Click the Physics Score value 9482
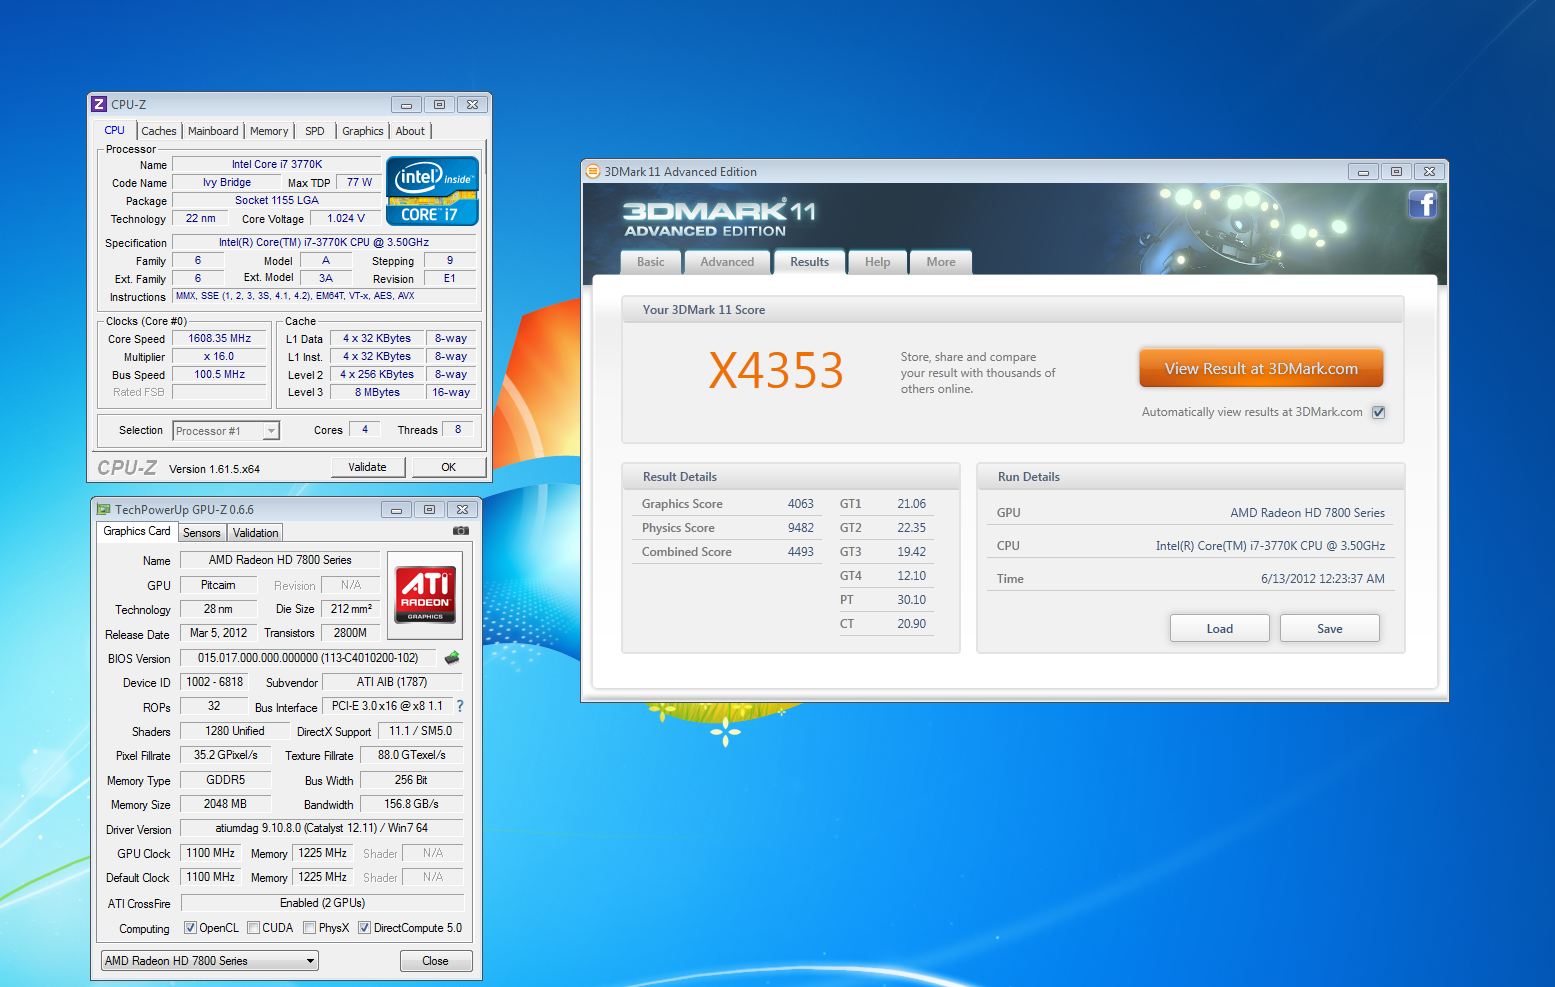 click(800, 528)
